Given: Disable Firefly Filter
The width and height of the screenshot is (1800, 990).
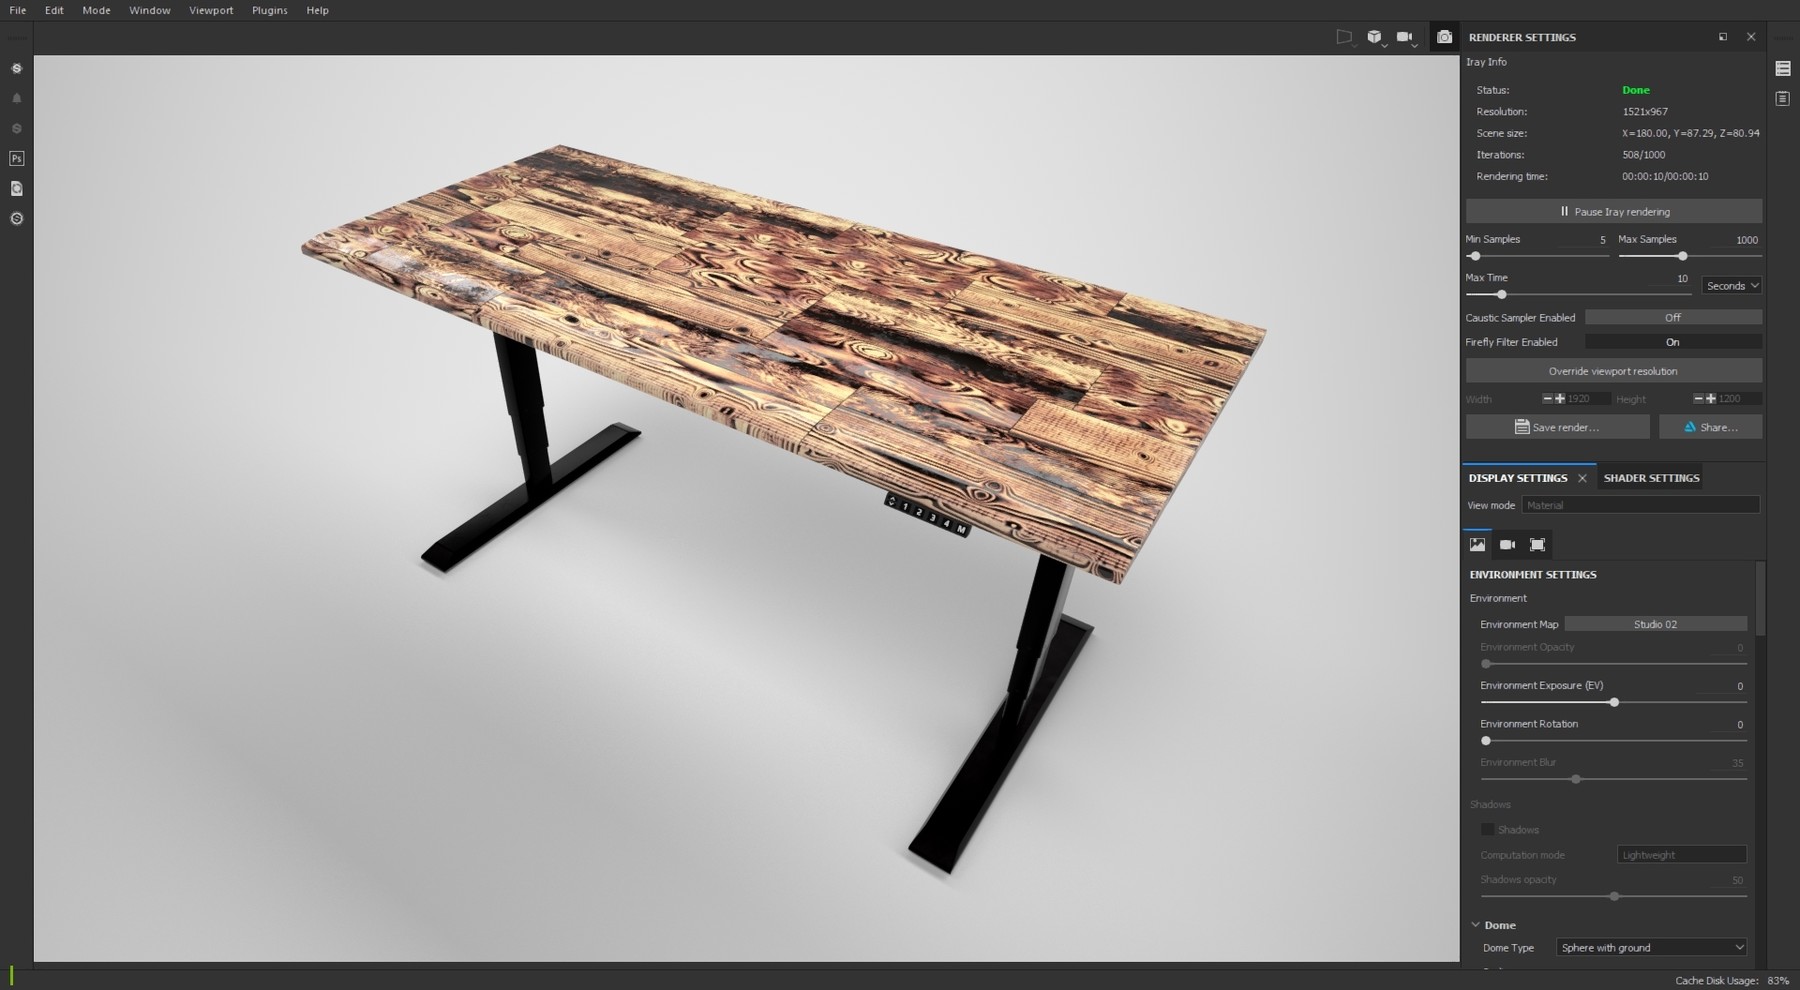Looking at the screenshot, I should tap(1672, 341).
